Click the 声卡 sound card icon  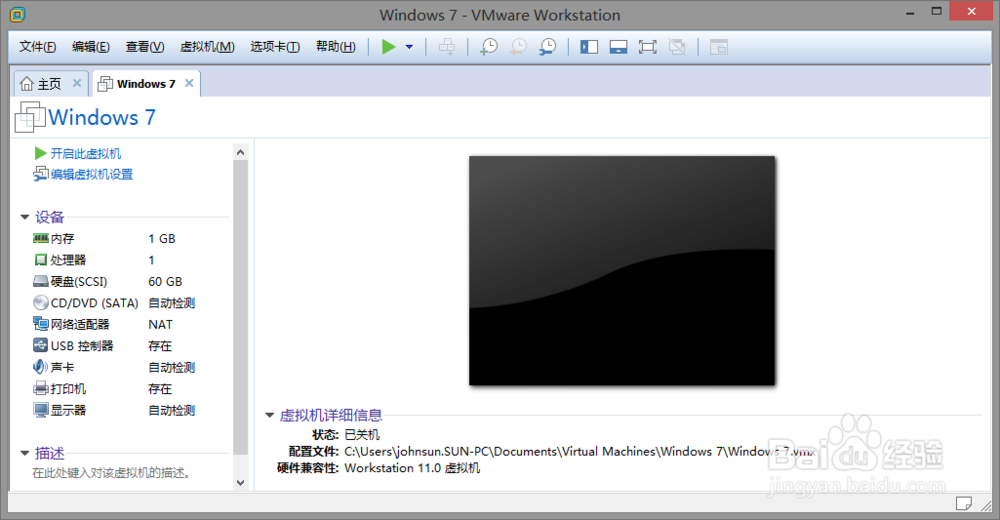click(x=40, y=367)
